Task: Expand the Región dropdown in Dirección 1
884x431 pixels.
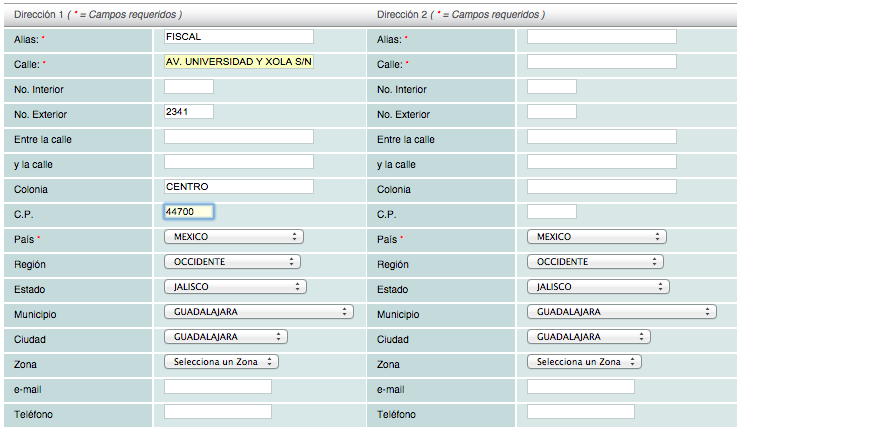Action: point(231,262)
